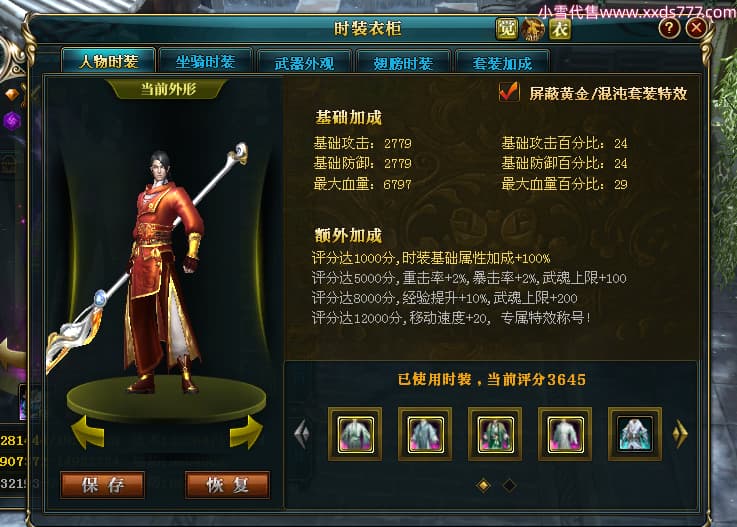Switch to the 坐骑时装 tab

[205, 61]
